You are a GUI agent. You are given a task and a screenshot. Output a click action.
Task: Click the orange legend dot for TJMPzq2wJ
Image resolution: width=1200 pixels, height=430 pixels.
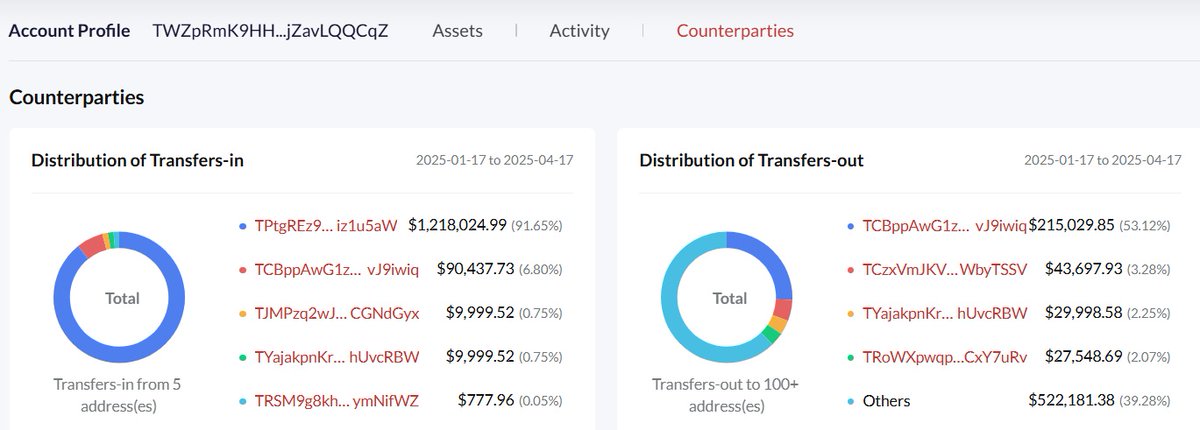pos(242,314)
